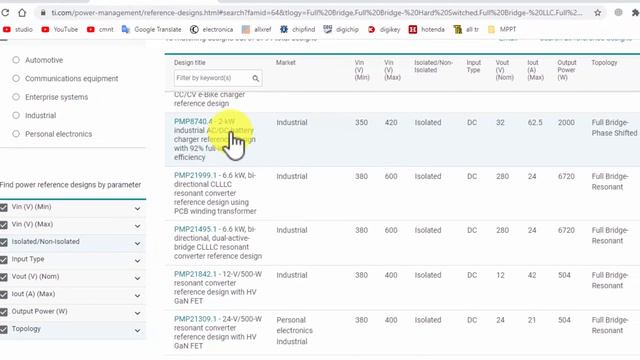640x360 pixels.
Task: Sort by the Input Type column header
Action: pyautogui.click(x=473, y=67)
